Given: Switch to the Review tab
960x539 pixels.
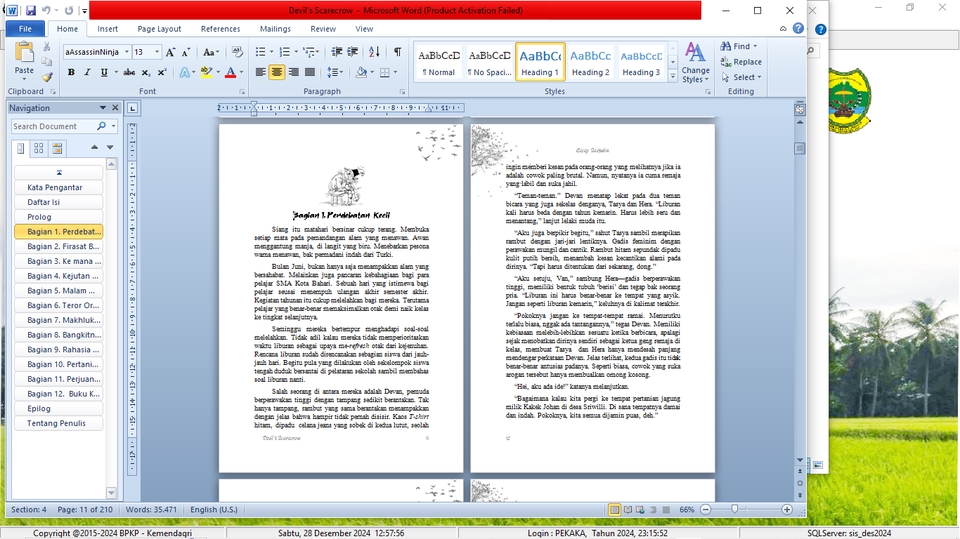Looking at the screenshot, I should click(x=323, y=29).
